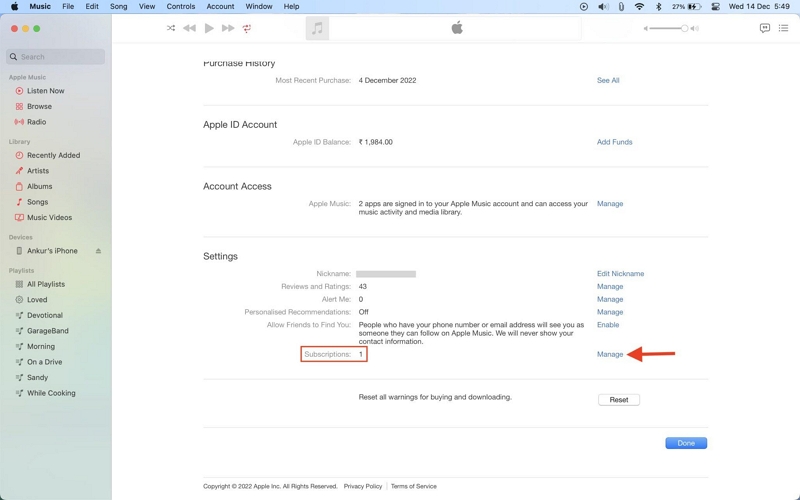The image size is (800, 500).
Task: Click Edit Nickname link
Action: pyautogui.click(x=620, y=274)
